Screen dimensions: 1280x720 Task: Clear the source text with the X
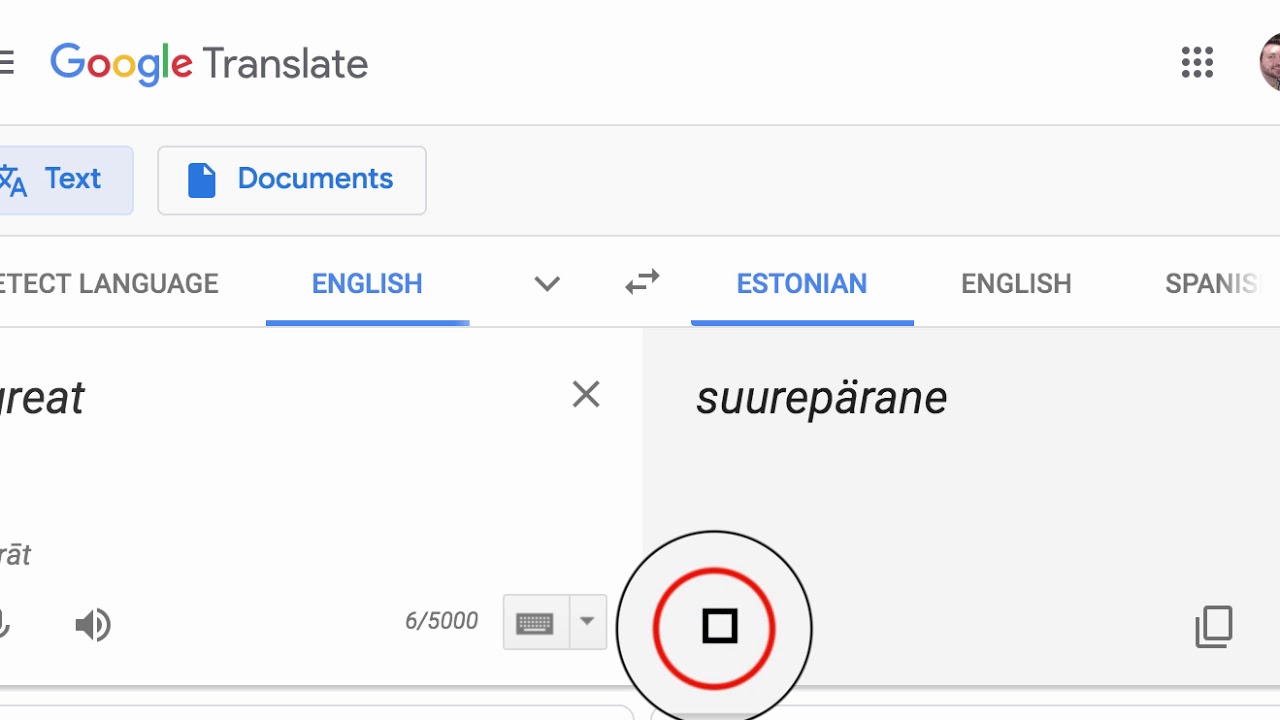coord(586,395)
